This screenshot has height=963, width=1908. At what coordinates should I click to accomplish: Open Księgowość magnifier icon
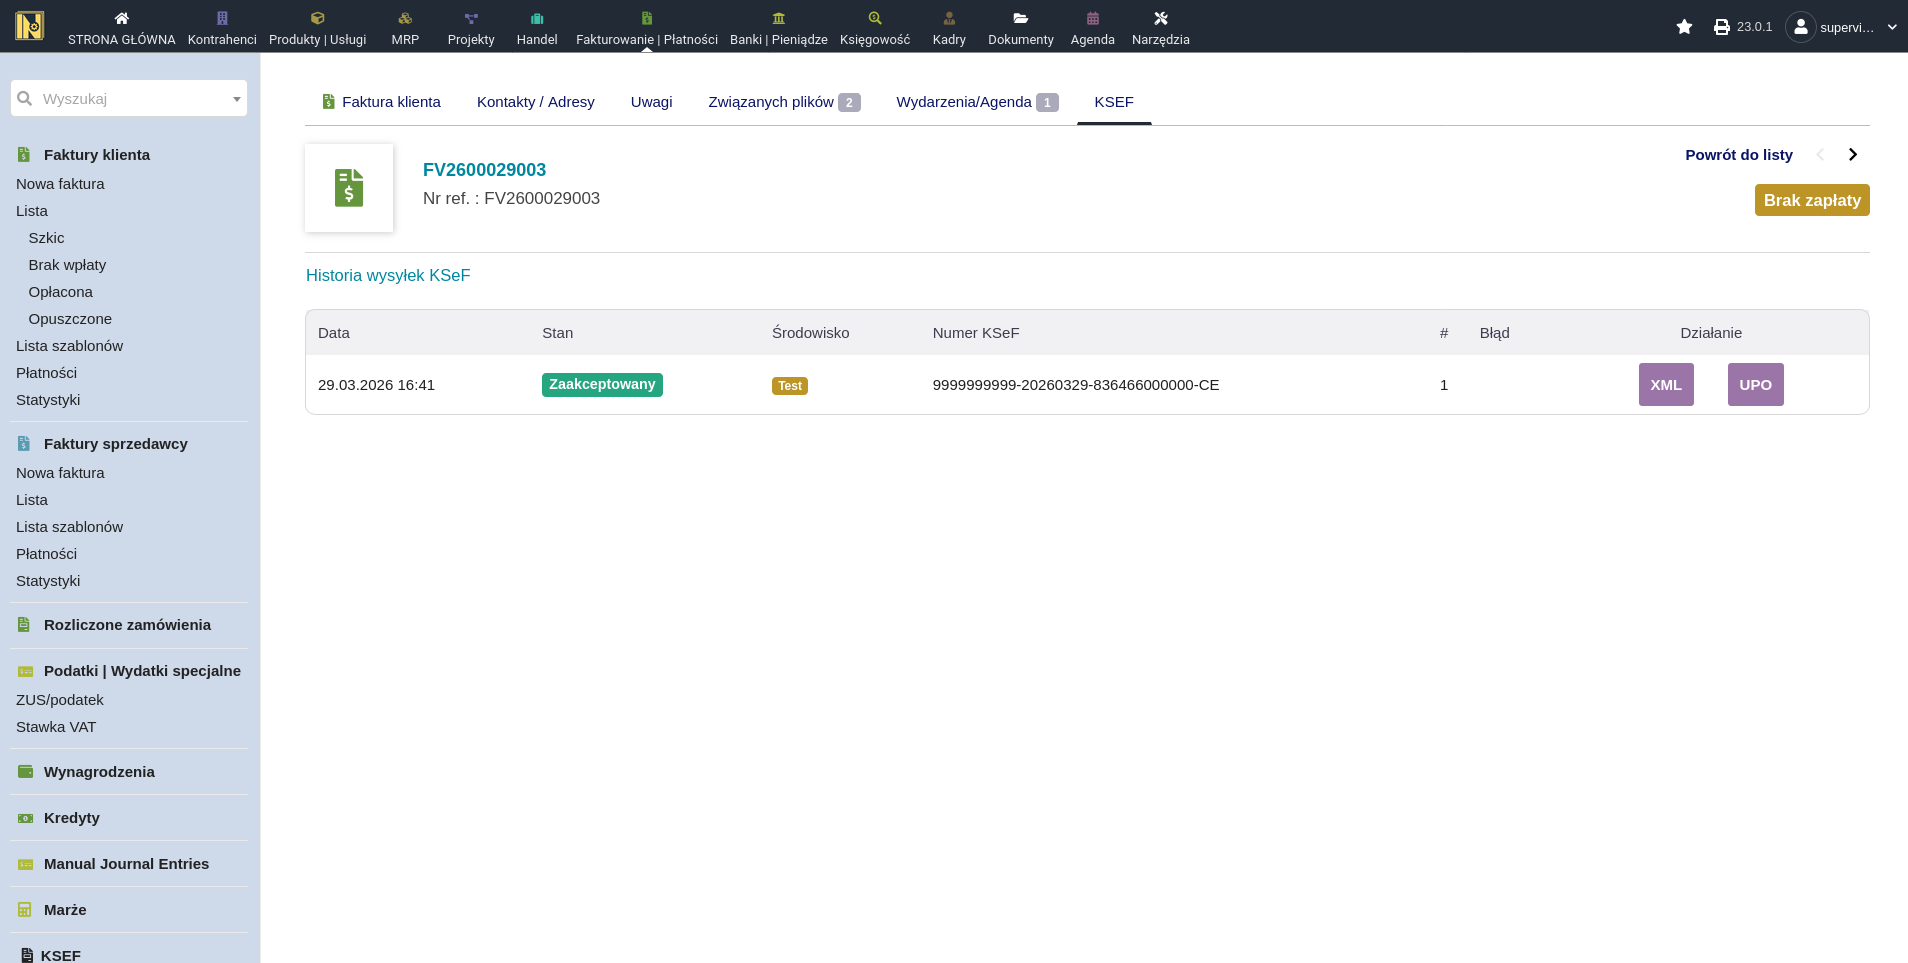[x=875, y=18]
